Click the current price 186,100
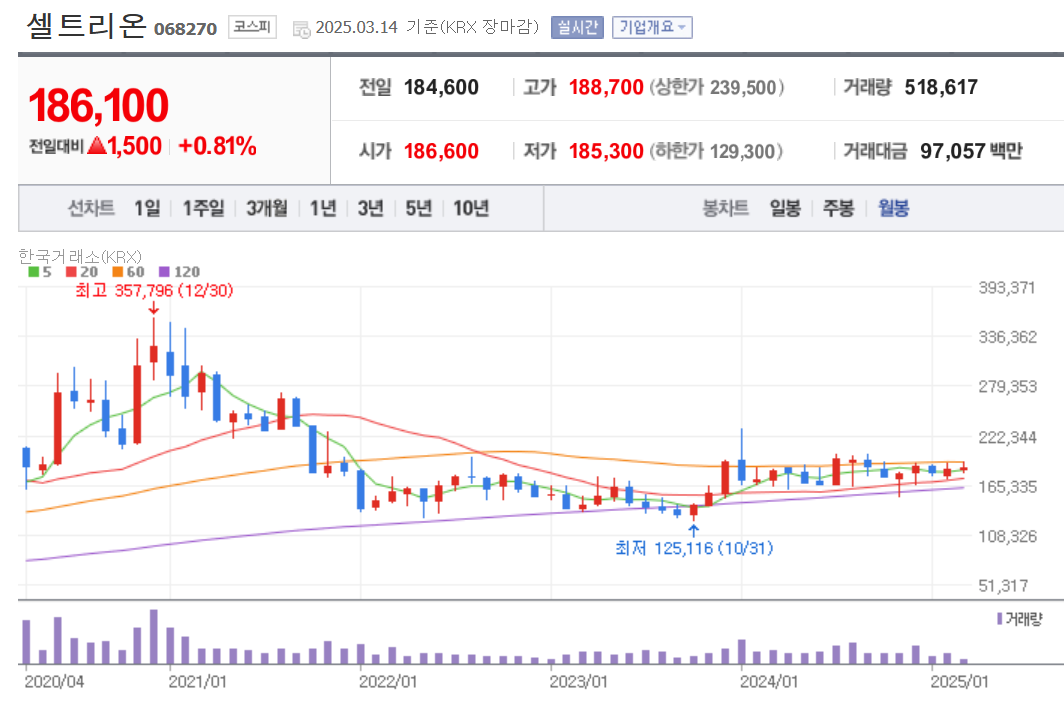 pyautogui.click(x=98, y=105)
